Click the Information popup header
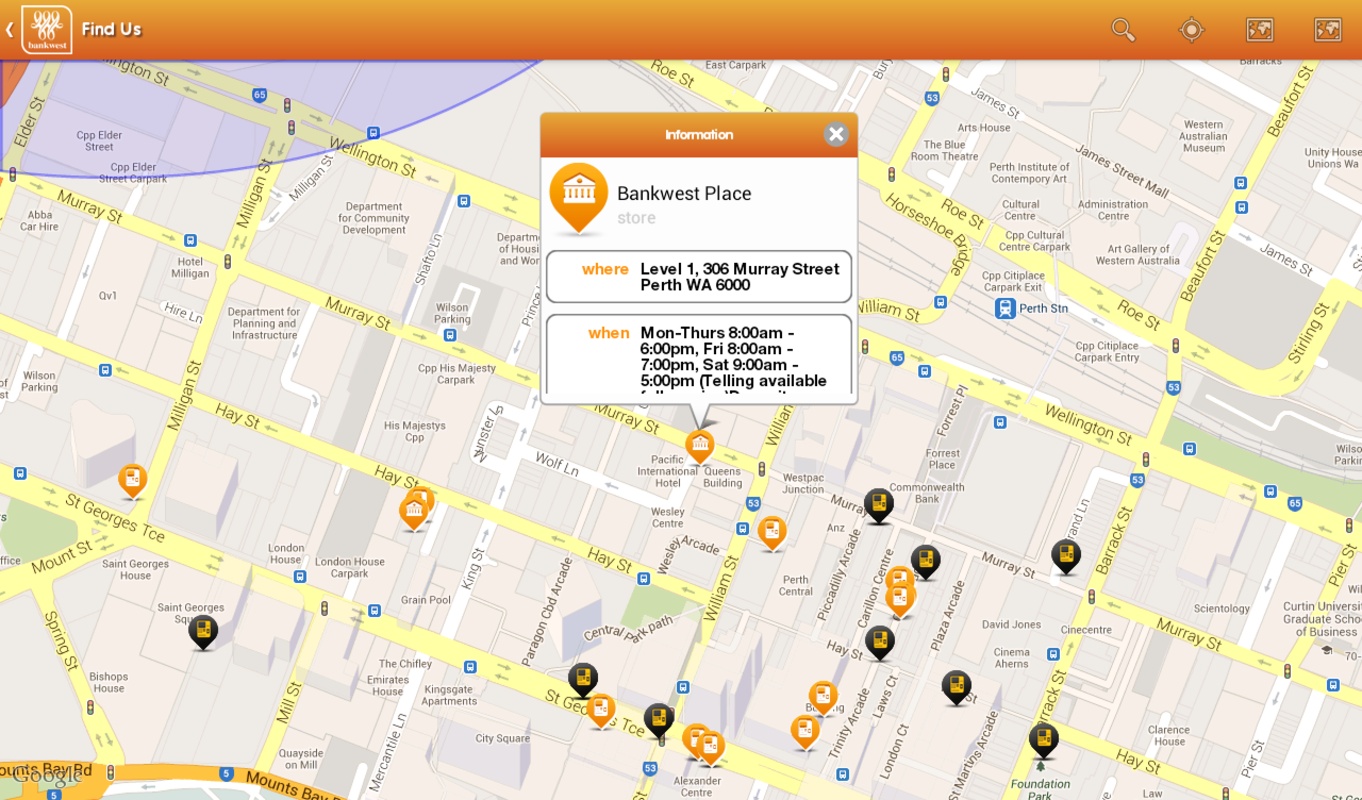Viewport: 1362px width, 800px height. [x=699, y=135]
